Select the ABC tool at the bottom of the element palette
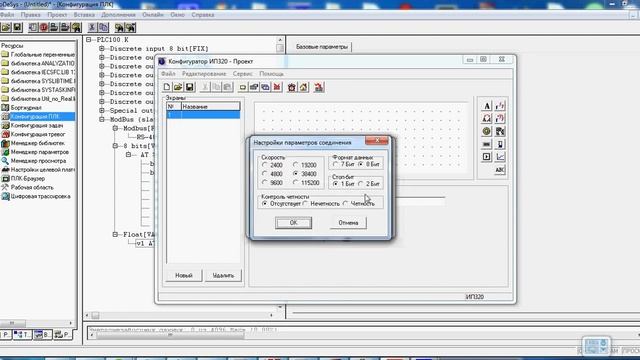Screen dimensions: 640x360 pyautogui.click(x=500, y=170)
